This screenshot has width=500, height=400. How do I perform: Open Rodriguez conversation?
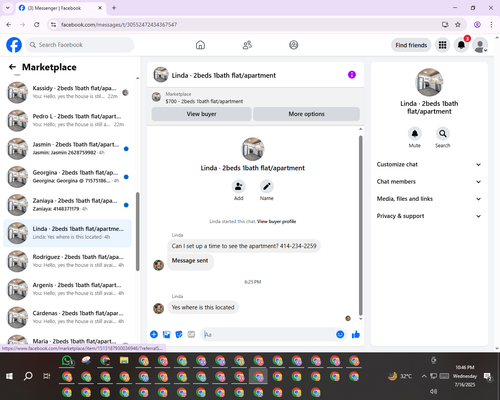point(68,261)
